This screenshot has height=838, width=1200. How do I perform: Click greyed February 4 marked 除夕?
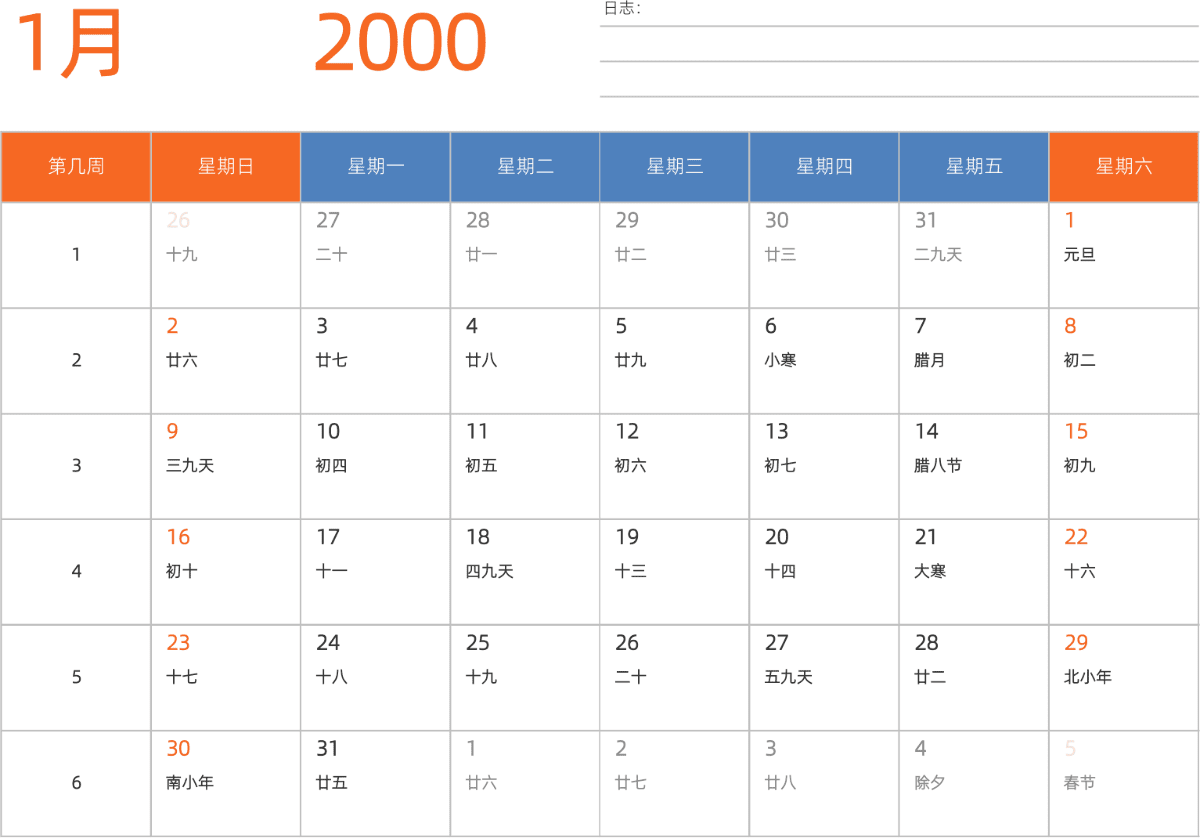(974, 783)
